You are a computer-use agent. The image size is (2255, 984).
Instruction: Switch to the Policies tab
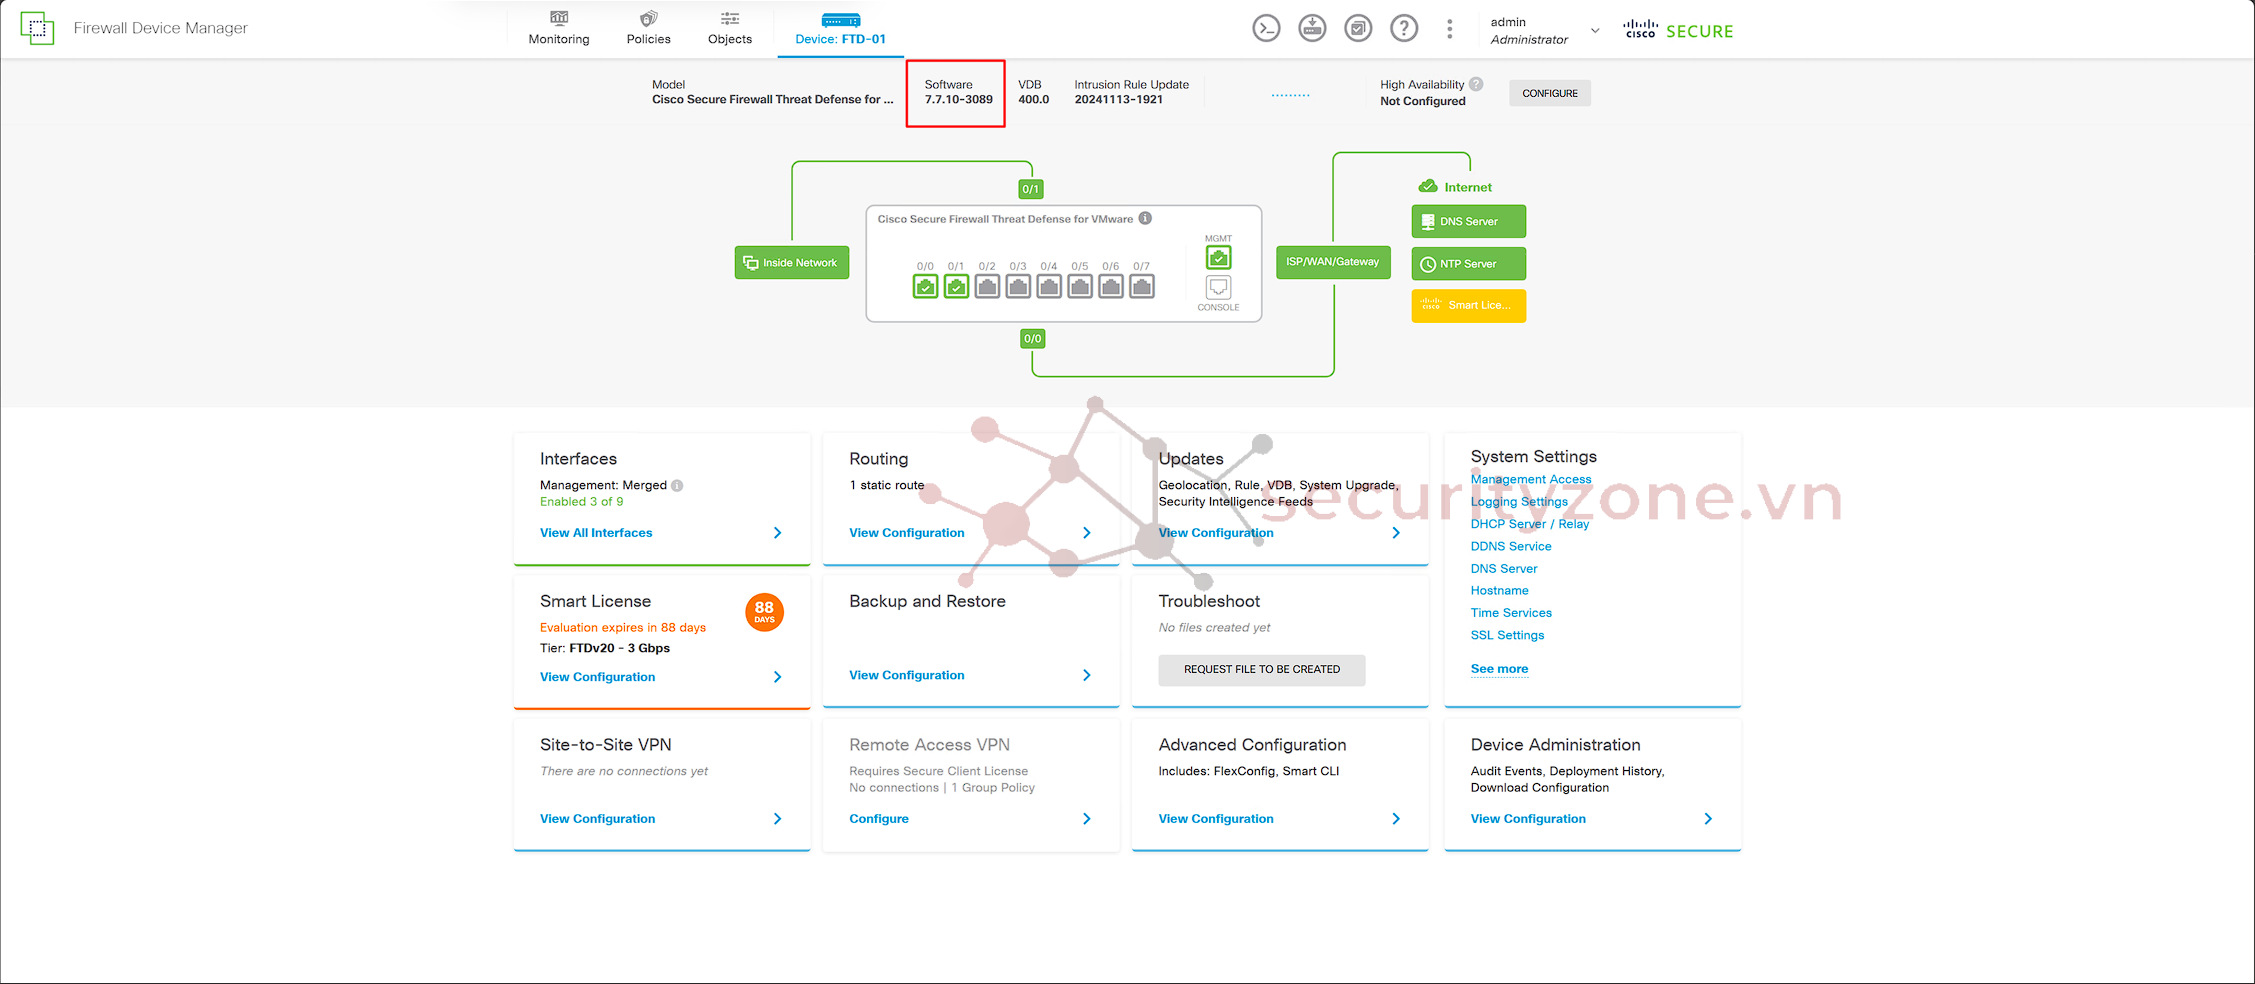pyautogui.click(x=648, y=28)
